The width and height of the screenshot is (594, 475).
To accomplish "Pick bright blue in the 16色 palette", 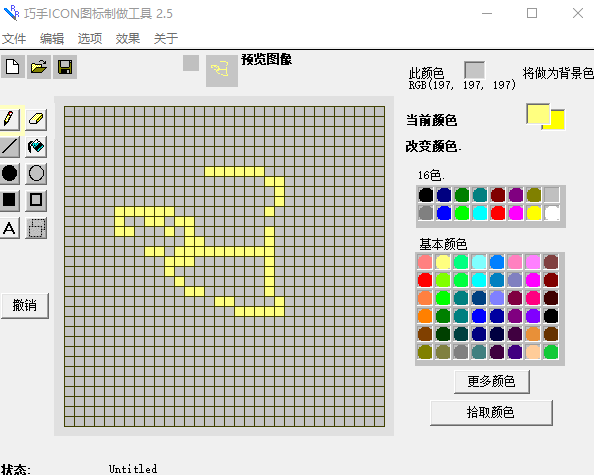I will point(444,213).
